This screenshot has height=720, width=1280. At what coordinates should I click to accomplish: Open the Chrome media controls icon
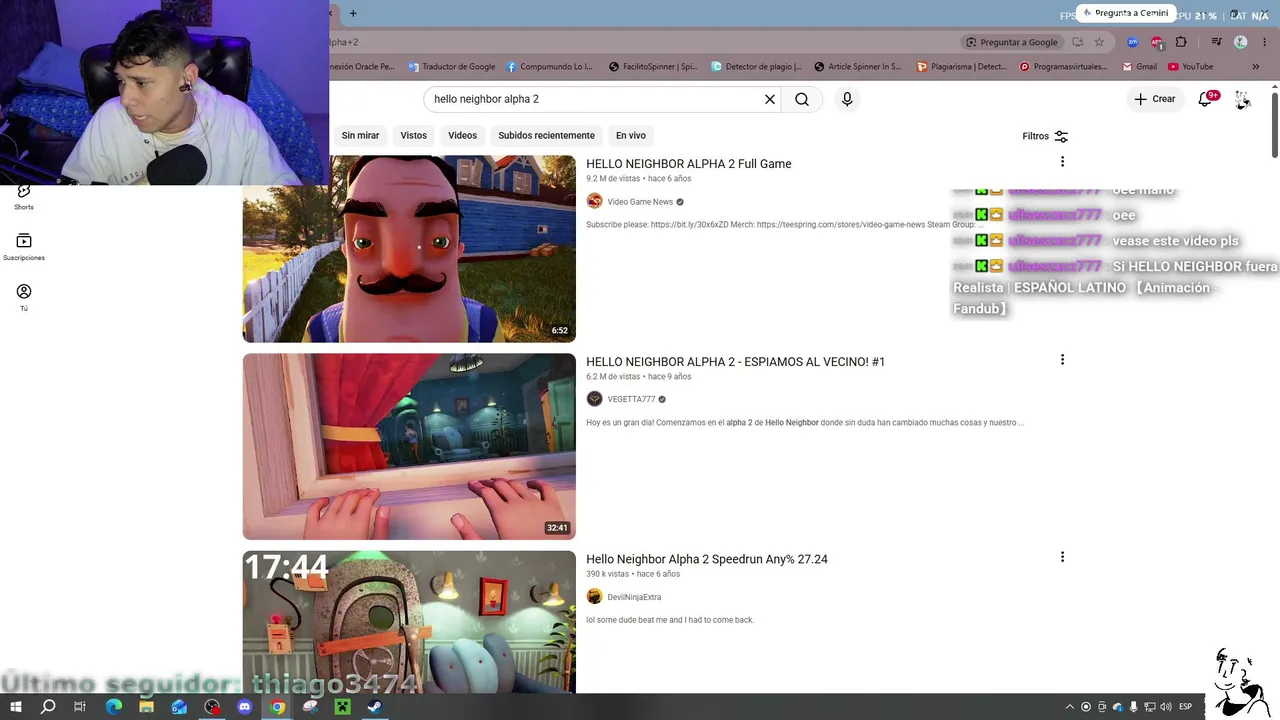pos(1216,42)
